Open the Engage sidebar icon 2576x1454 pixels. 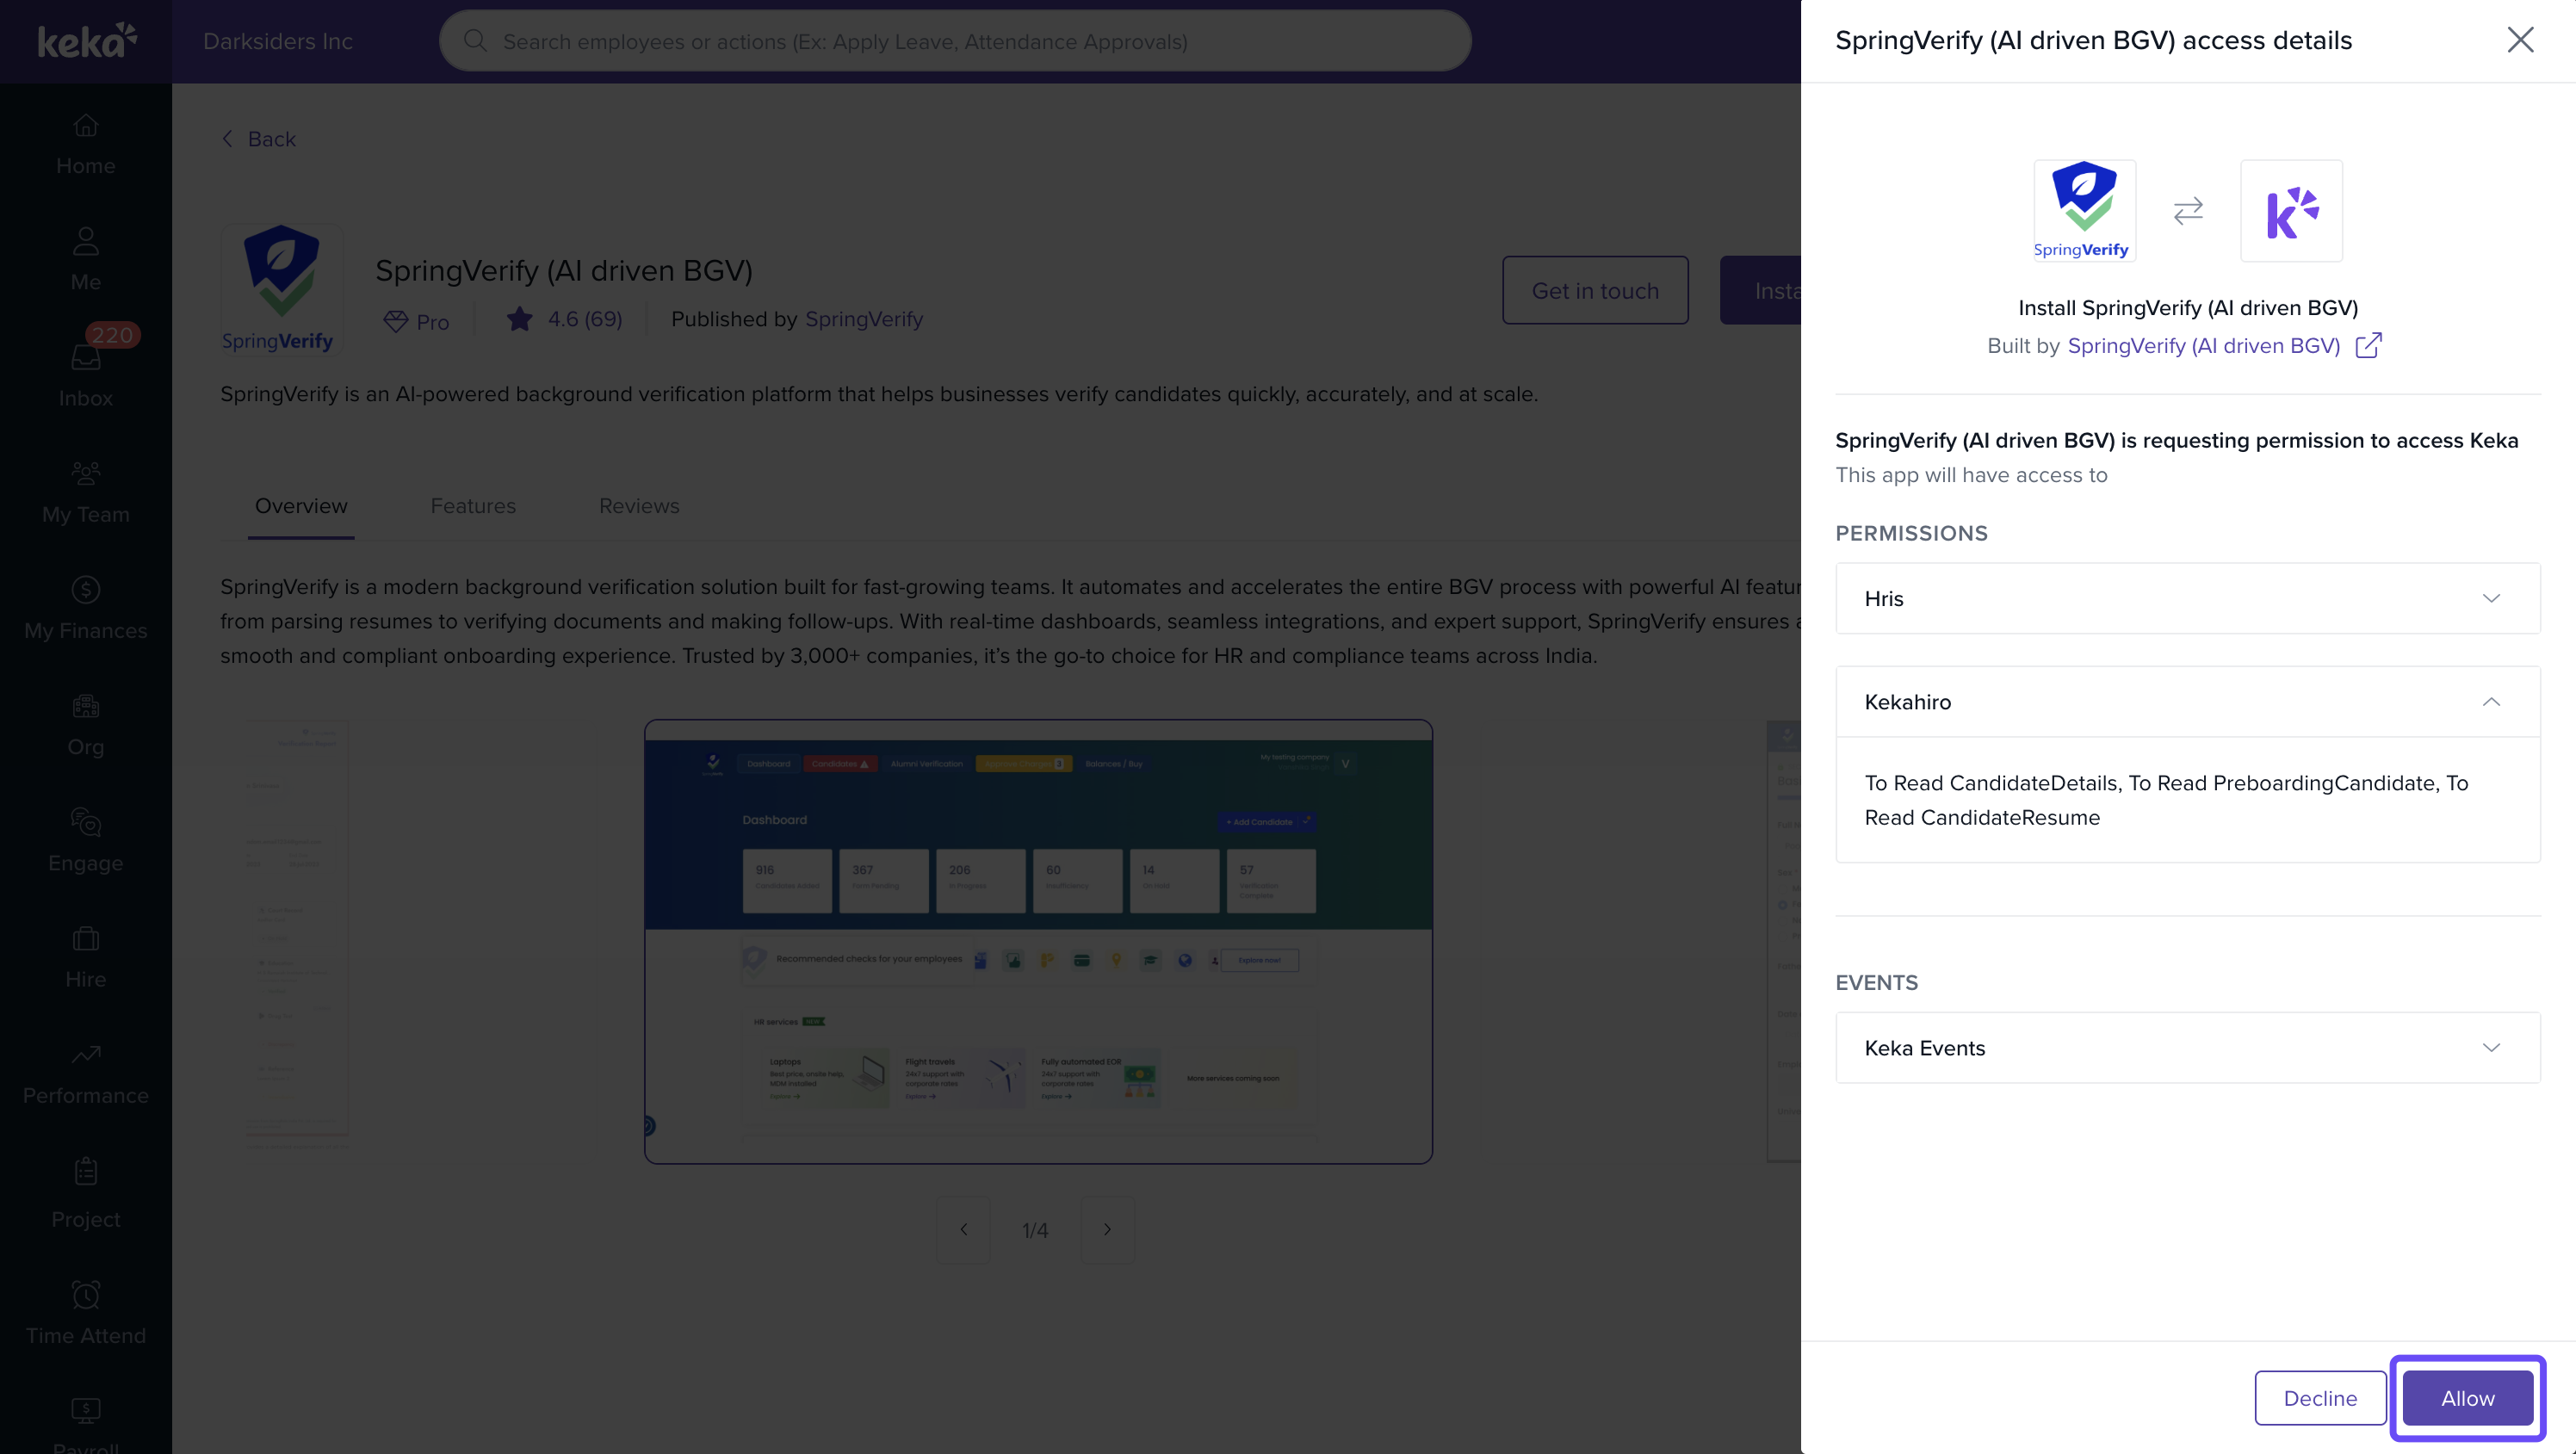85,822
